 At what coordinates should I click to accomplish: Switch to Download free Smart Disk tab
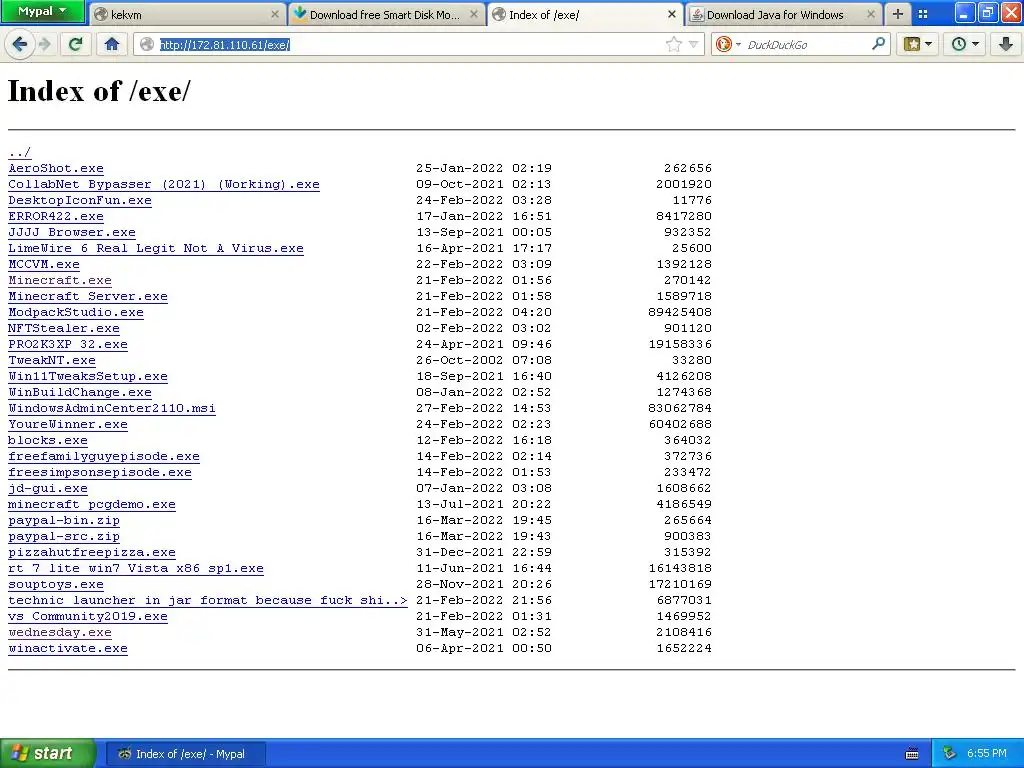click(x=386, y=14)
